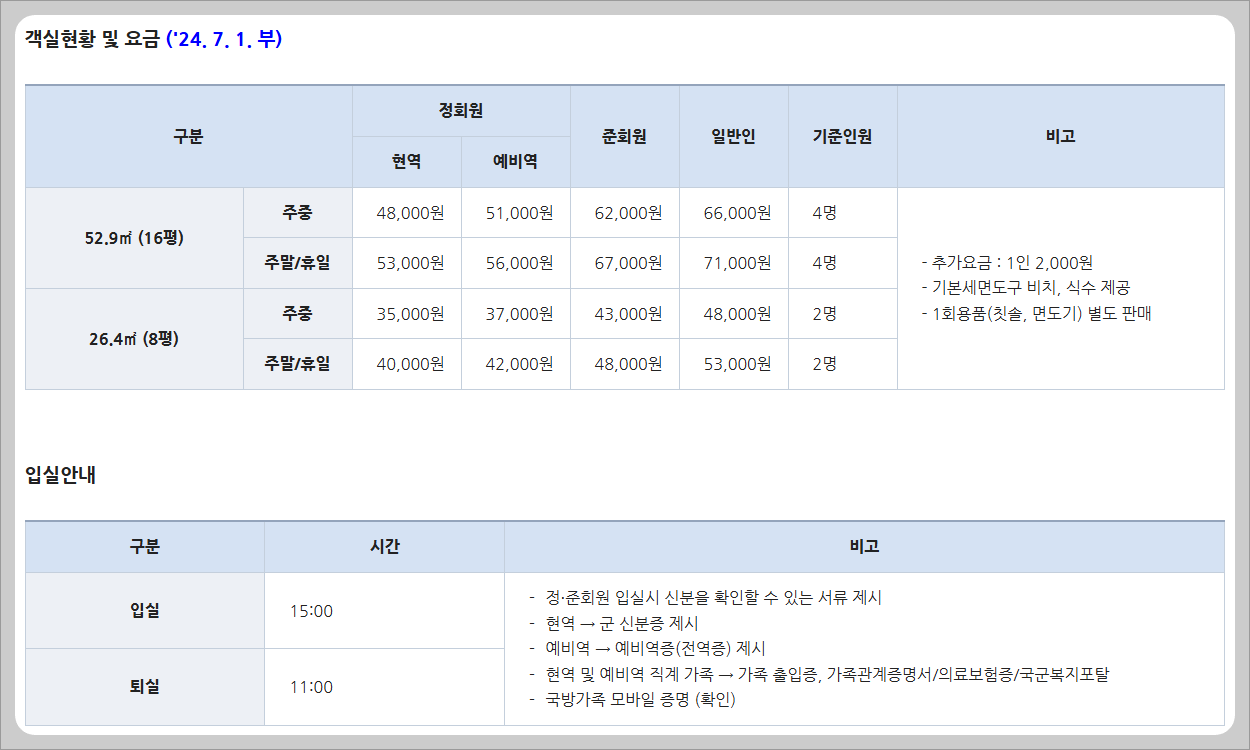This screenshot has height=750, width=1250.
Task: Select the 준회원 column header
Action: click(624, 136)
